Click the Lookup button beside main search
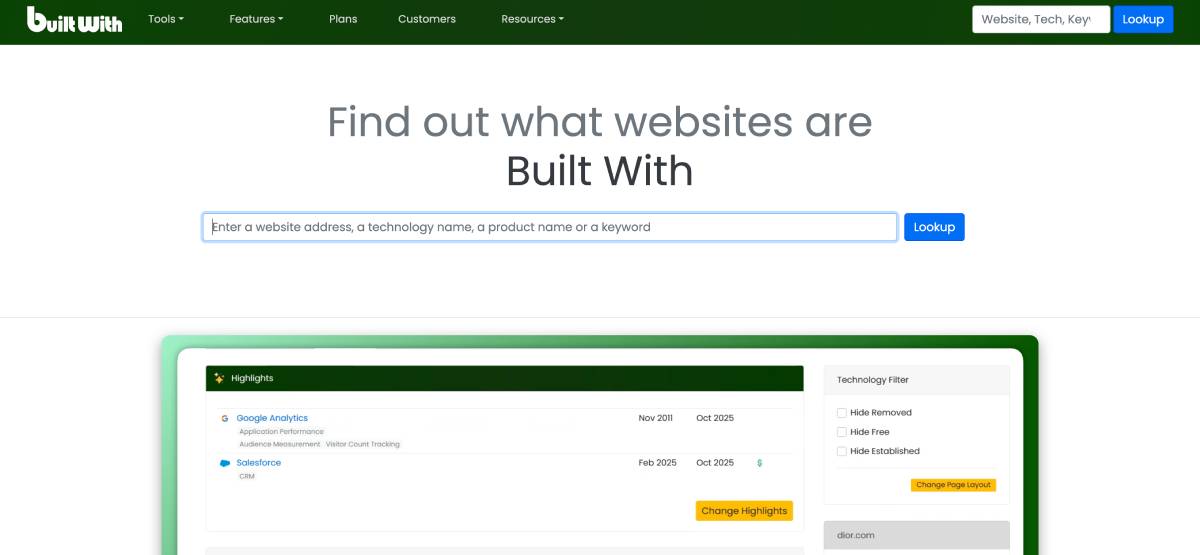 (x=934, y=227)
